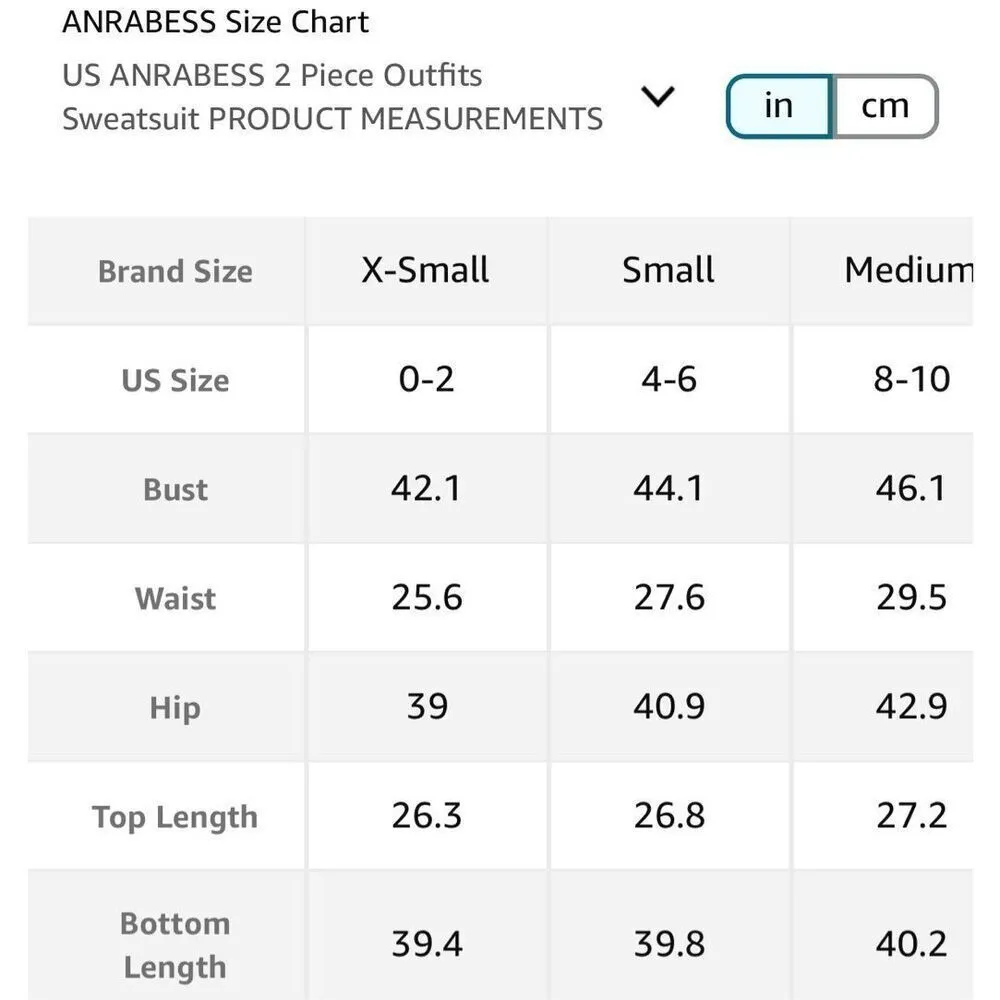Viewport: 1000px width, 1000px height.
Task: Select the Waist row label
Action: (x=175, y=598)
